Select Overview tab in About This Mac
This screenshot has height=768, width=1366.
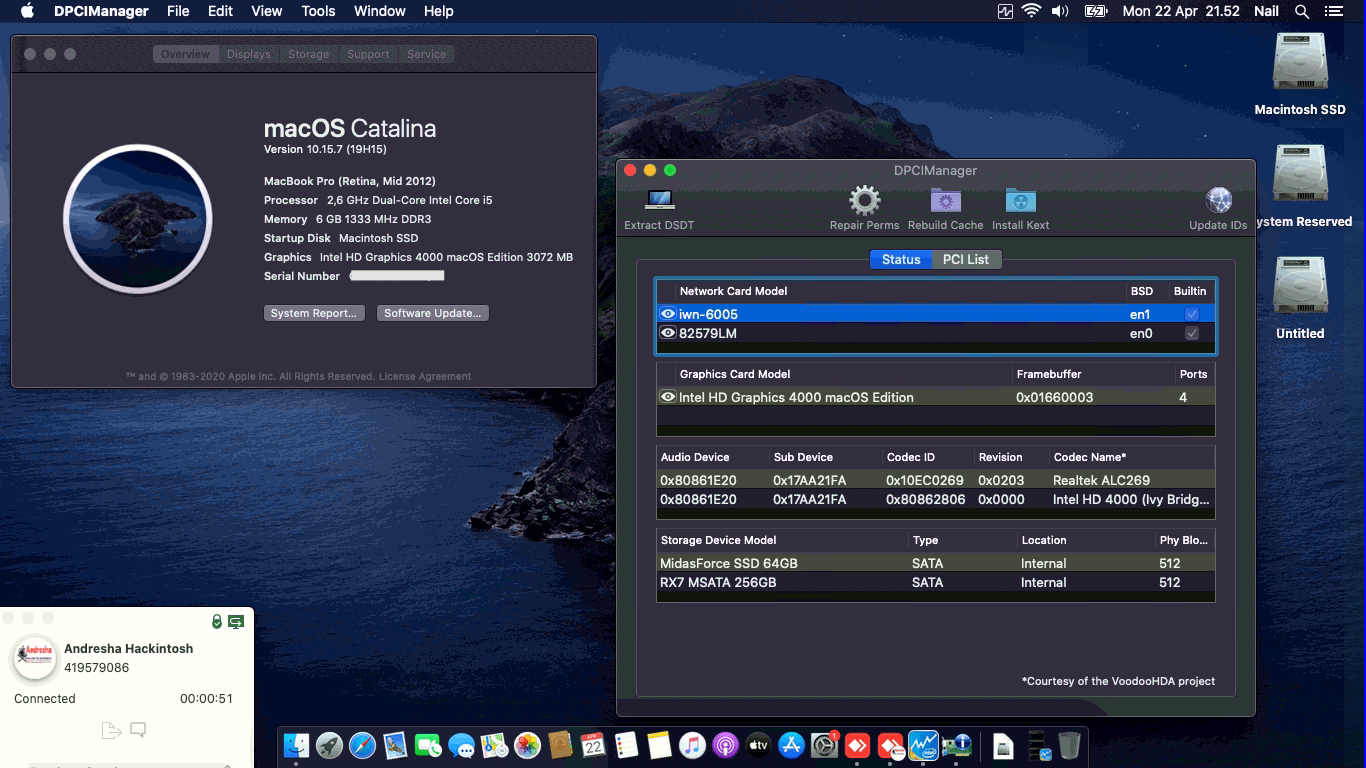pyautogui.click(x=185, y=54)
